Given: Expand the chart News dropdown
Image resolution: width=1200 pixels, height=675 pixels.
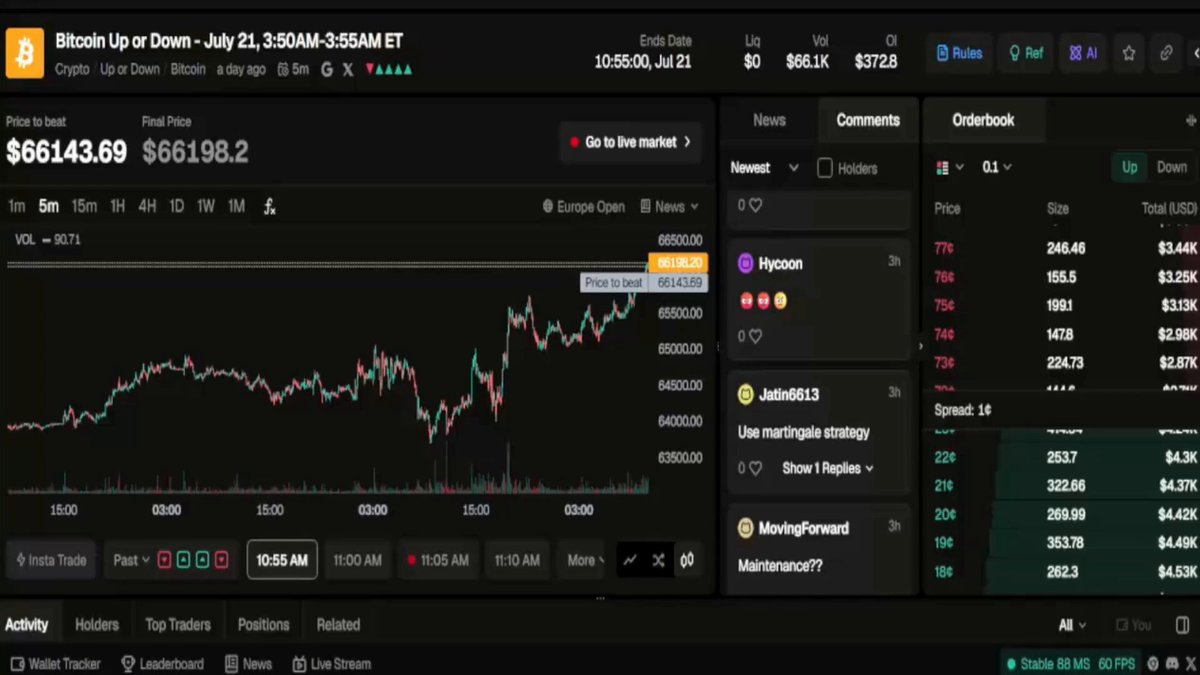Looking at the screenshot, I should tap(669, 207).
